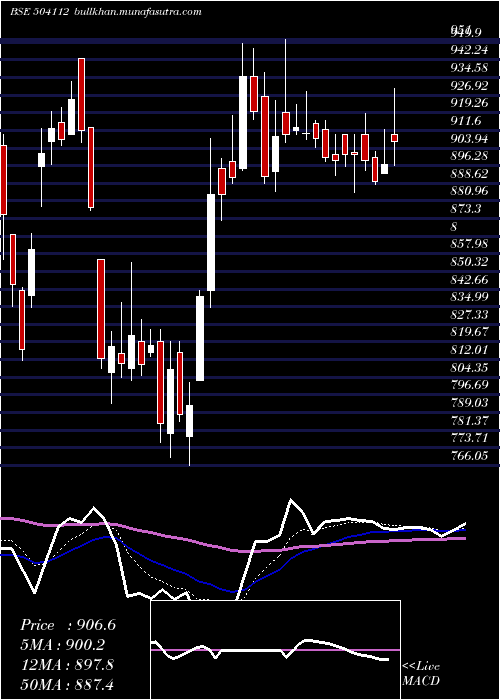Click the 781.37 price axis label
The width and height of the screenshot is (500, 700).
pos(469,420)
